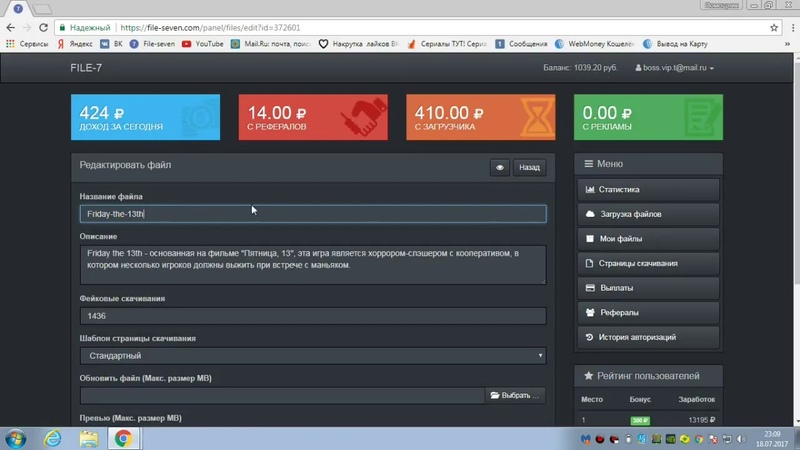Click the eye preview icon button
The height and width of the screenshot is (450, 800).
click(x=500, y=168)
